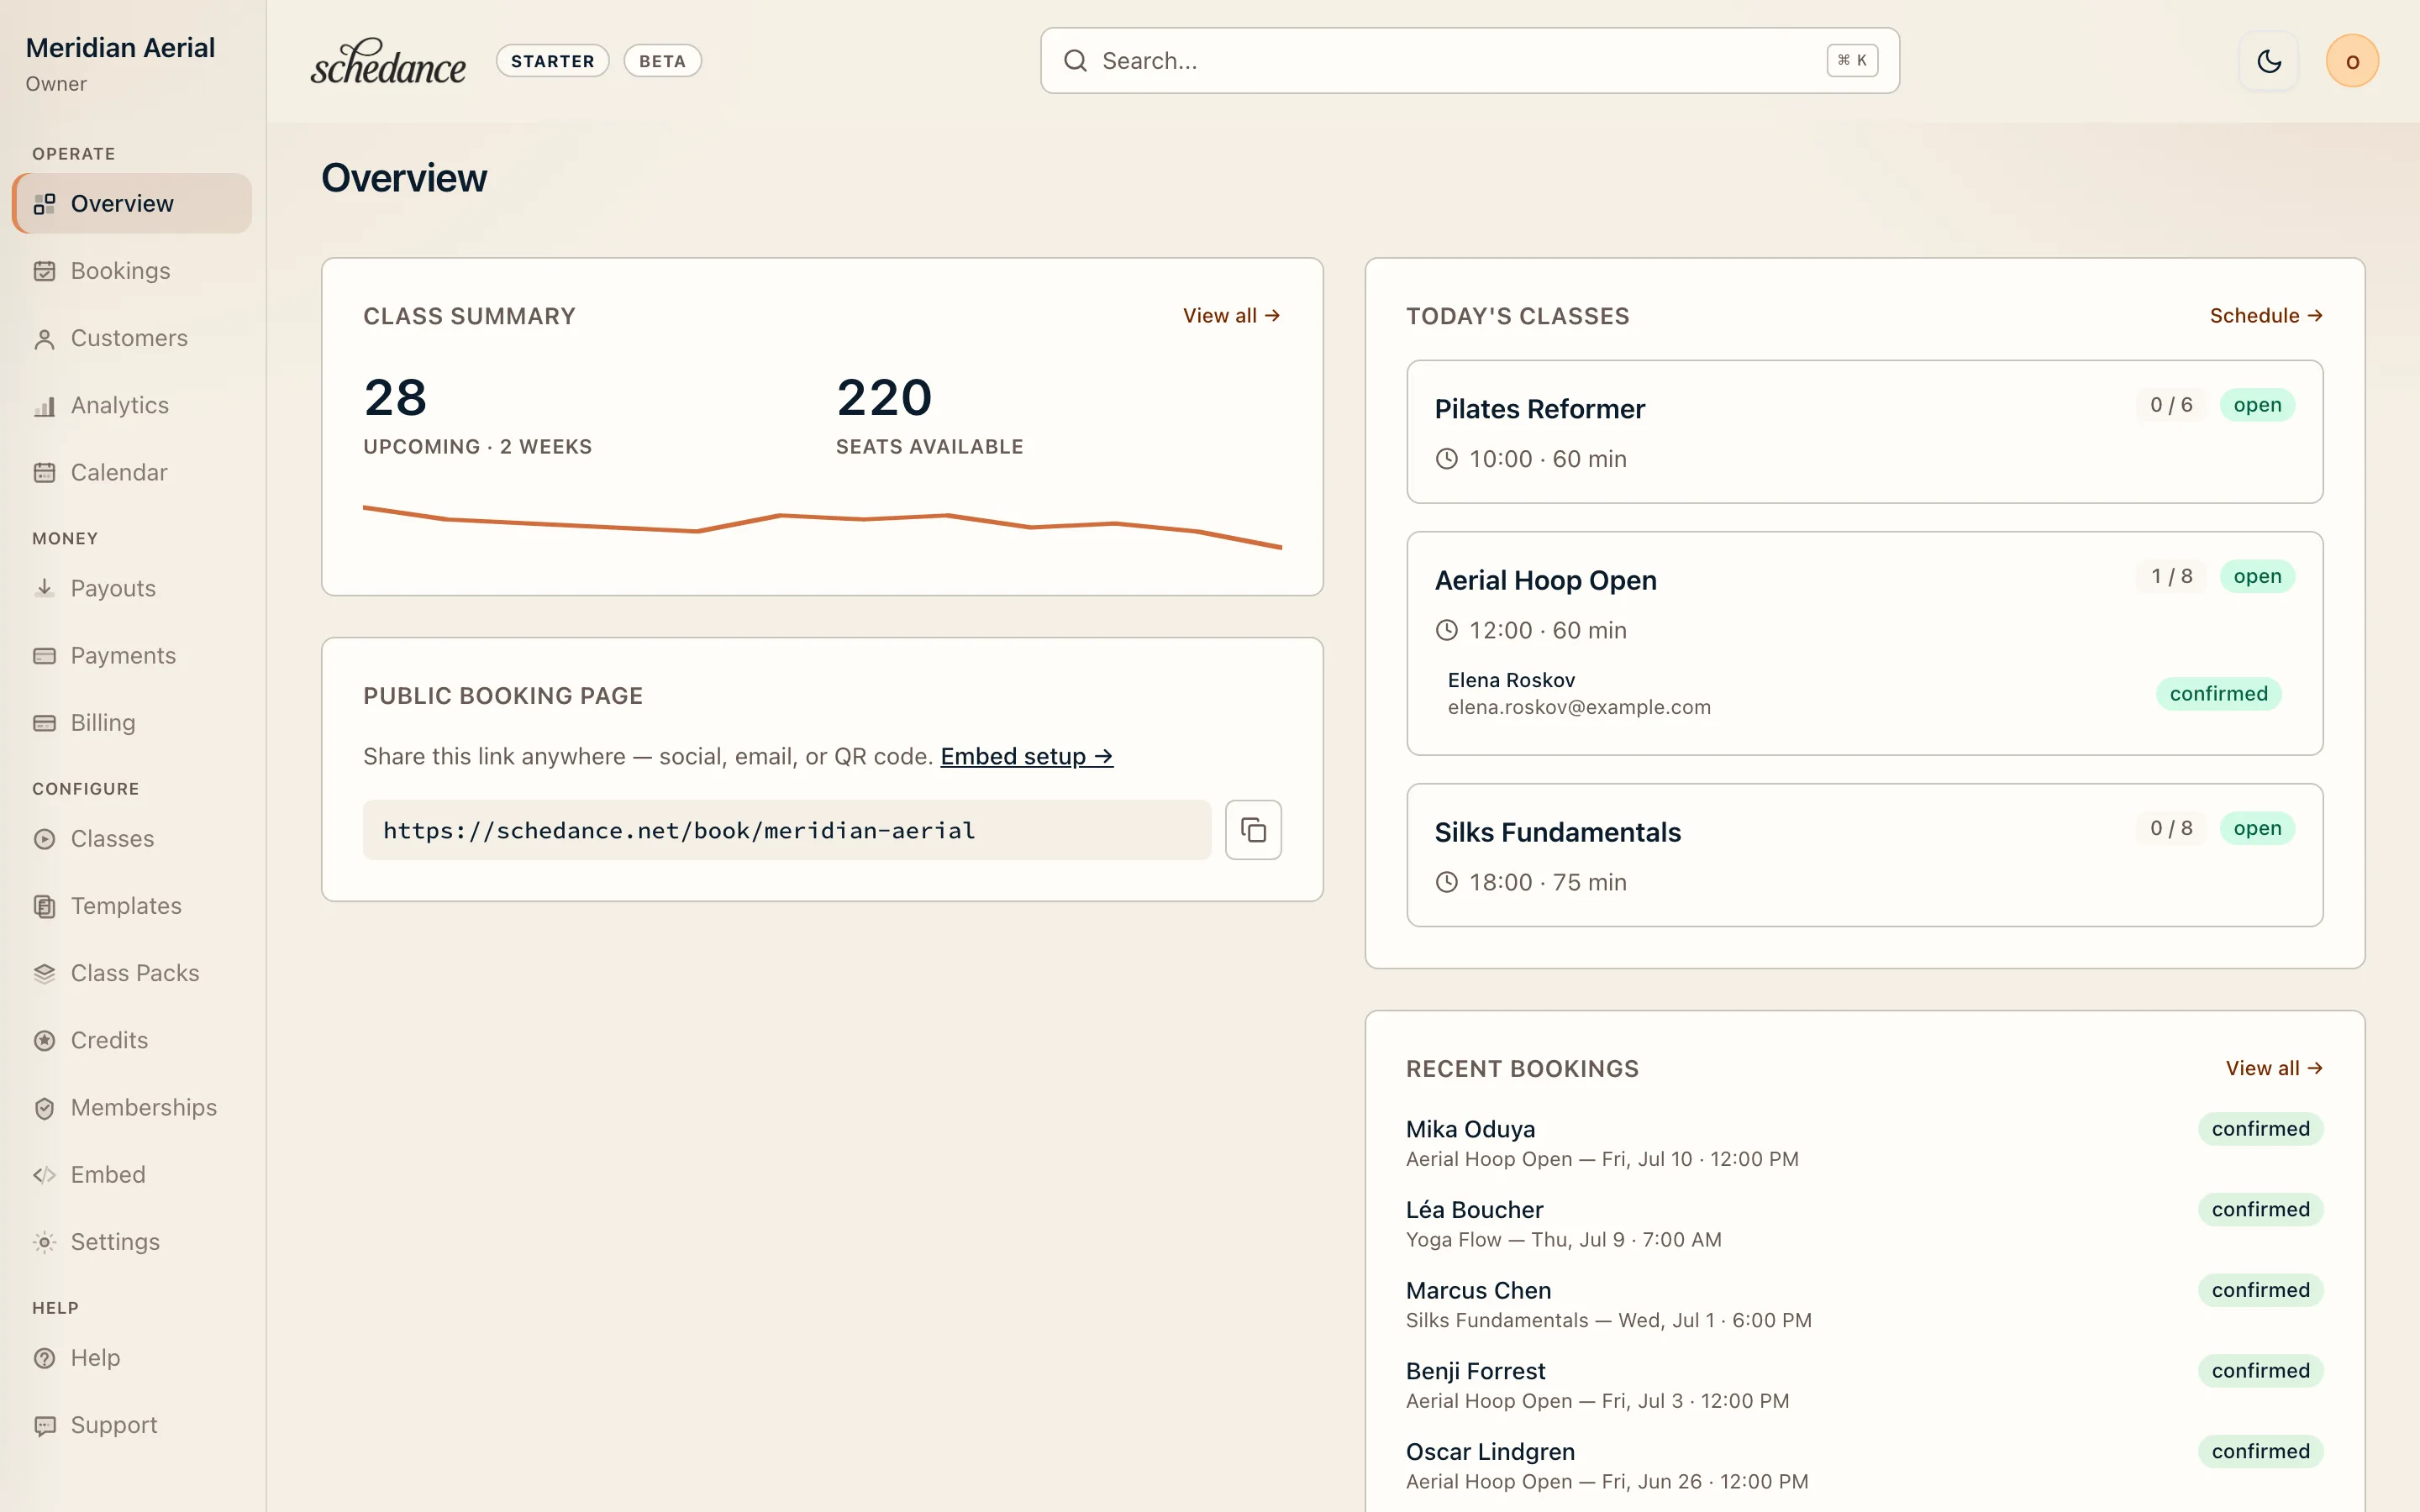
Task: Click the Oscar Lindgren booking row
Action: click(x=1864, y=1466)
